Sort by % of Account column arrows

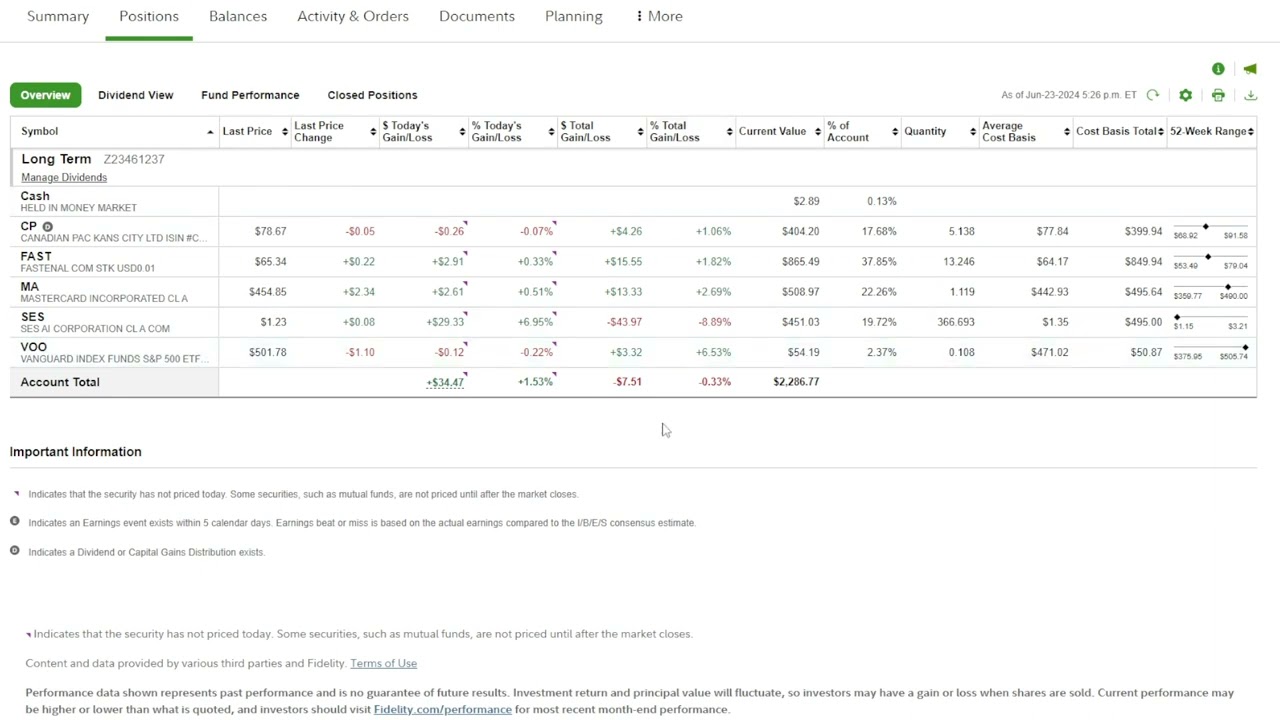[x=895, y=132]
